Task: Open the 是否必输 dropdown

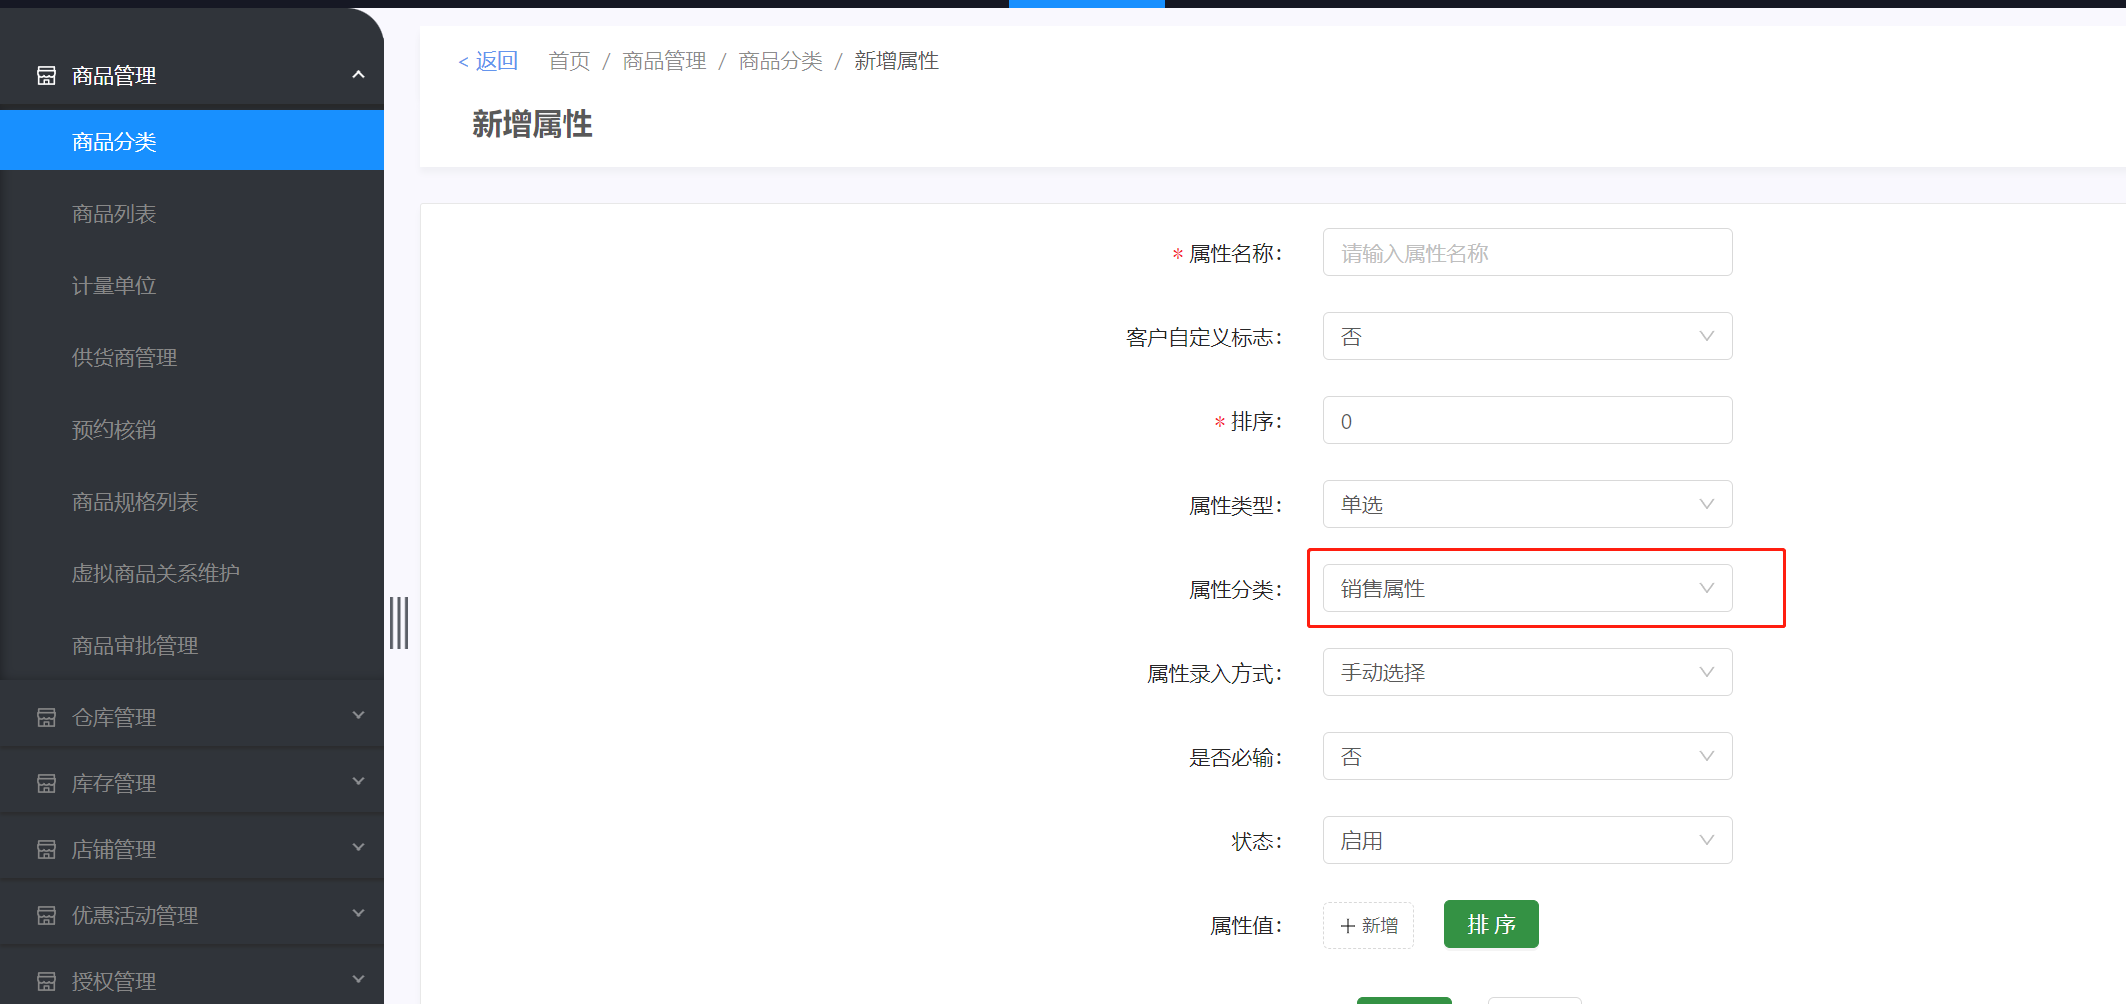Action: click(x=1526, y=756)
